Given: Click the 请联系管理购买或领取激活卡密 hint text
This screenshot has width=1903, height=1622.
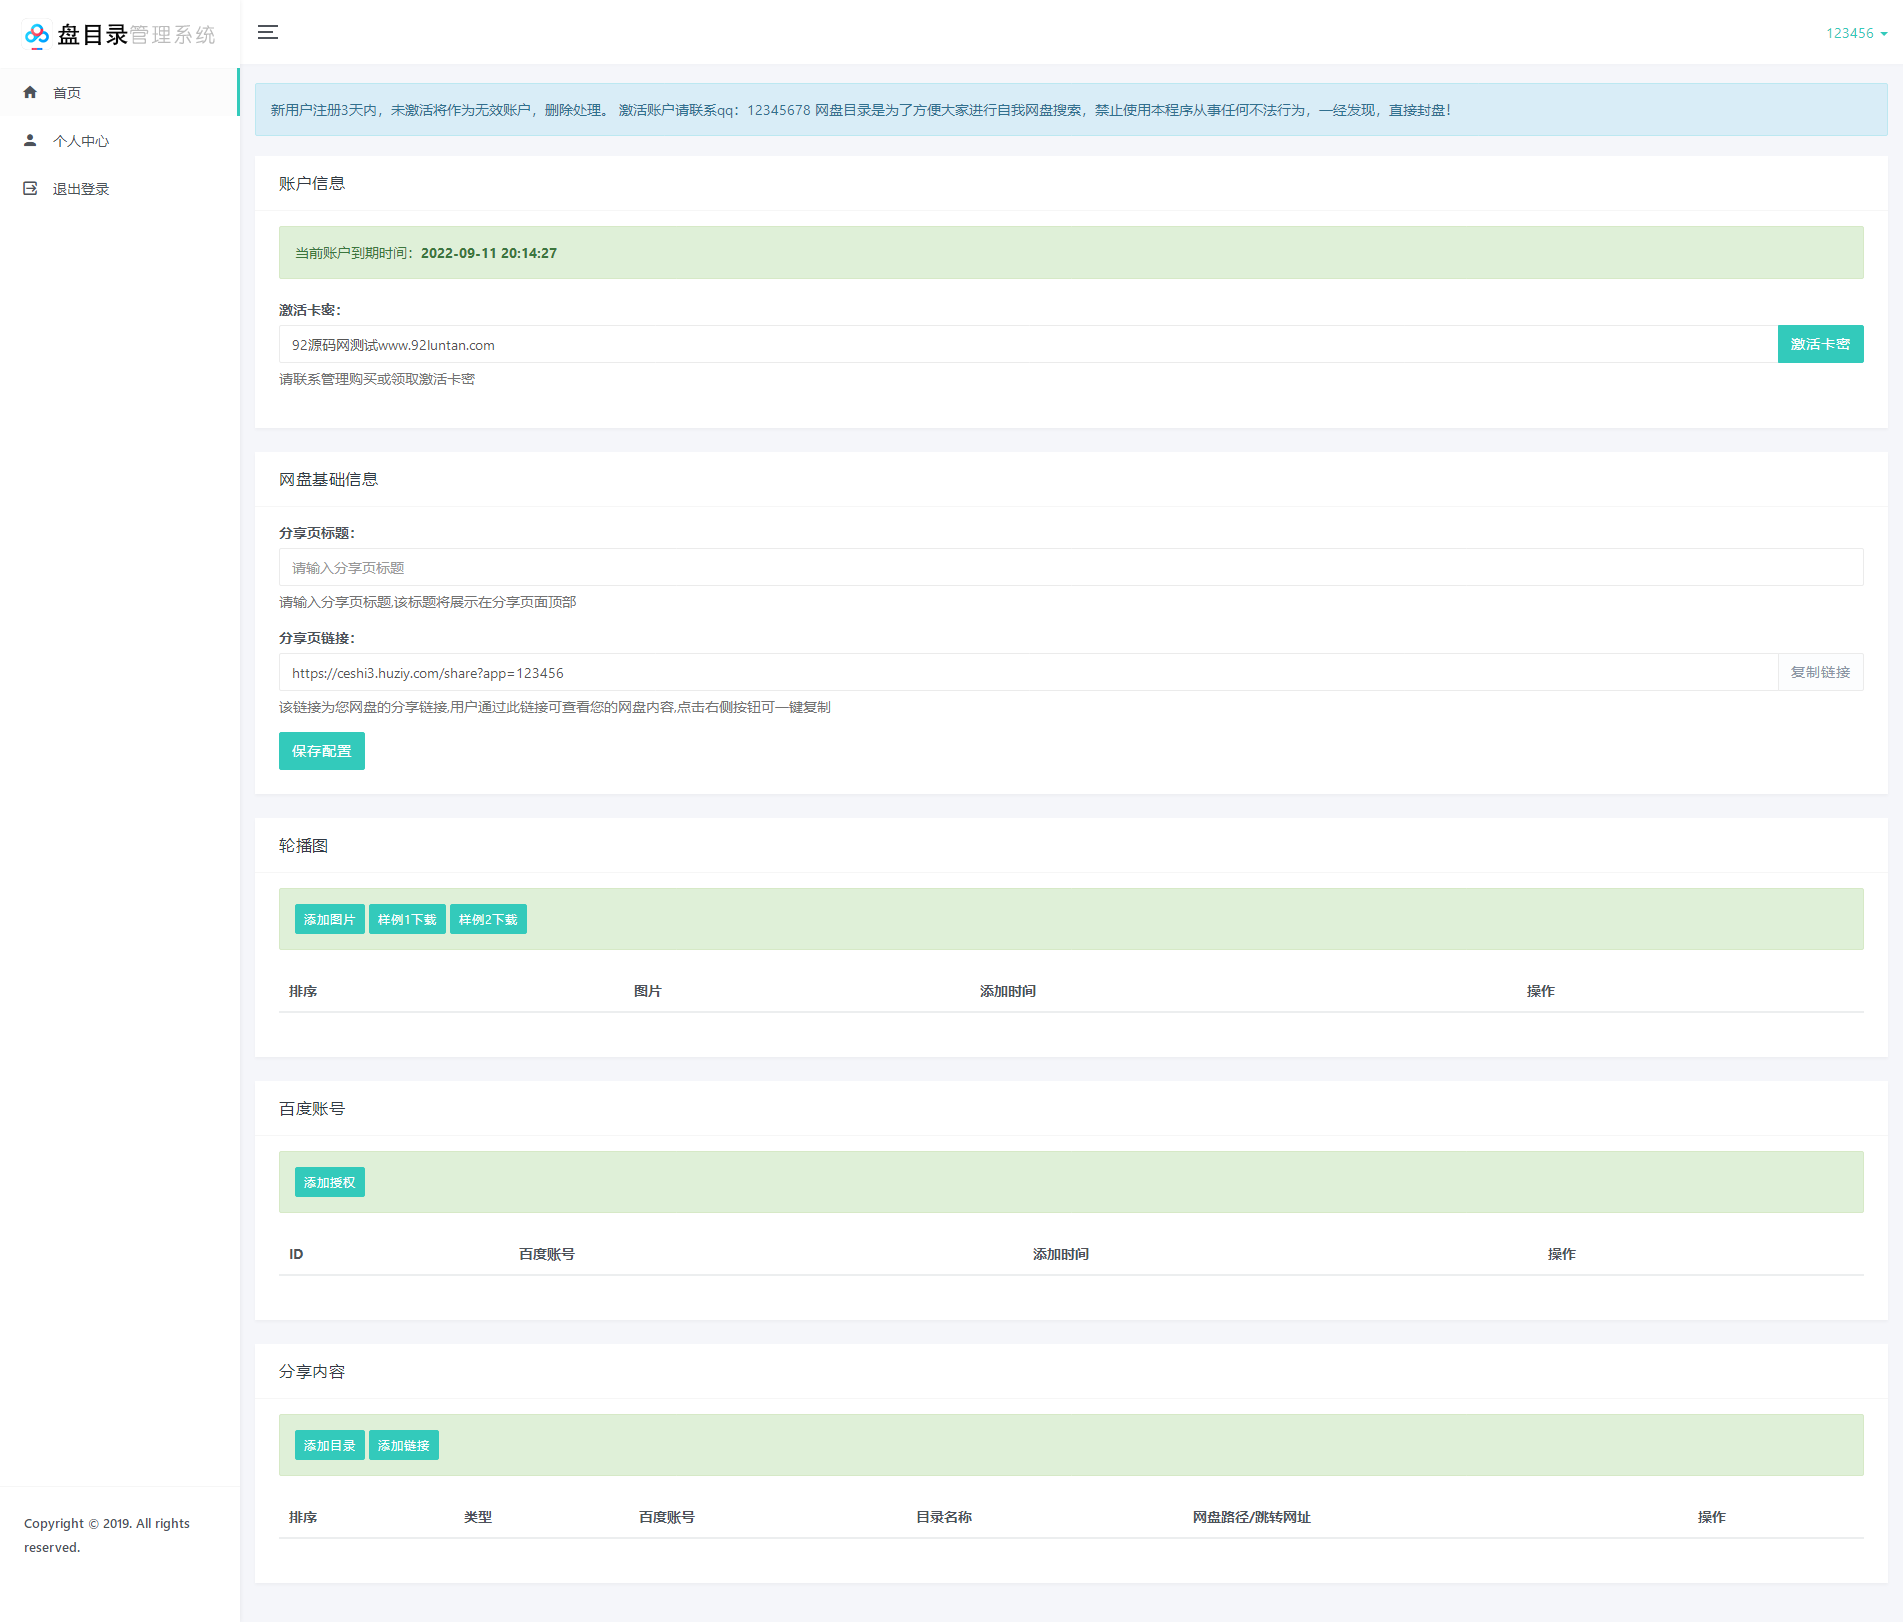Looking at the screenshot, I should click(x=377, y=379).
